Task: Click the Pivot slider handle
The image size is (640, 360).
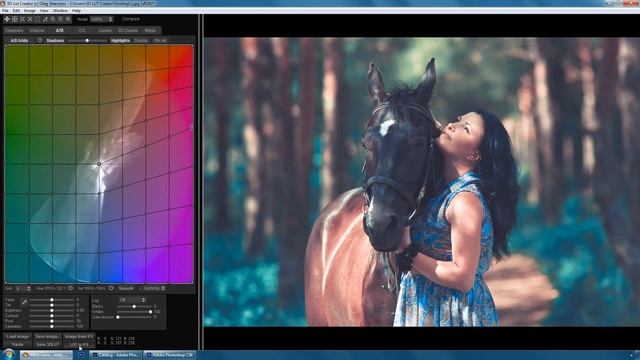Action: click(52, 321)
